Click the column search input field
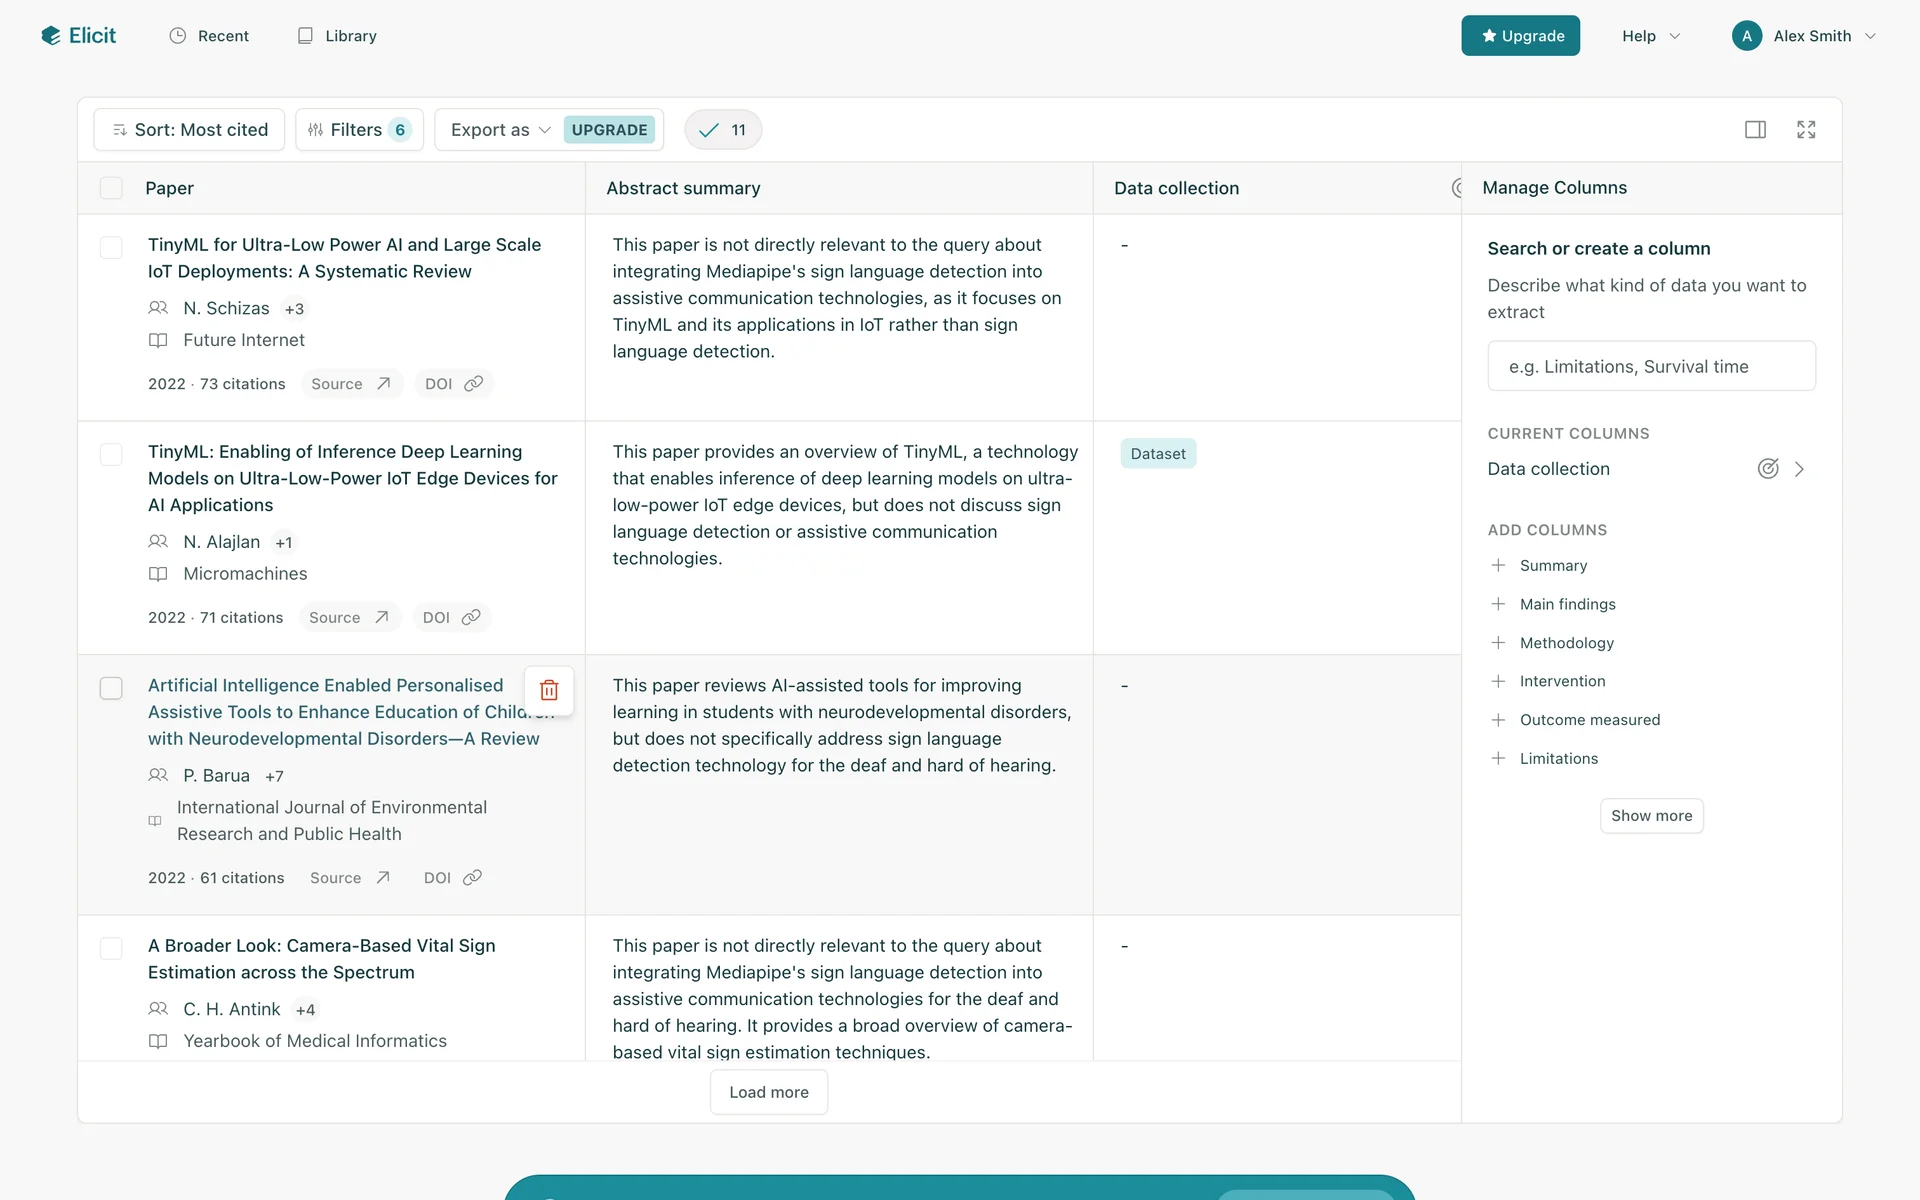The image size is (1920, 1200). coord(1651,367)
